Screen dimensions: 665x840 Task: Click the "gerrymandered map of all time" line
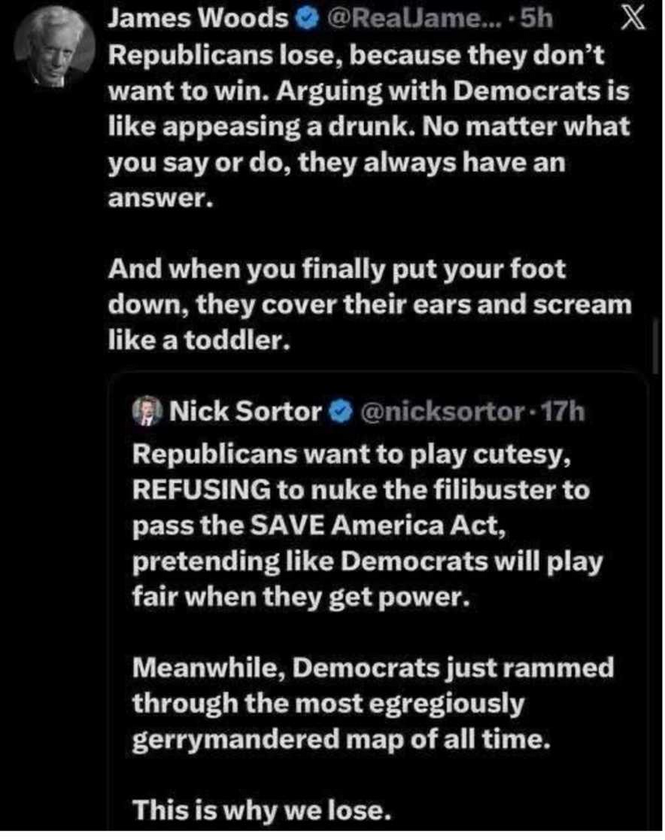point(328,741)
